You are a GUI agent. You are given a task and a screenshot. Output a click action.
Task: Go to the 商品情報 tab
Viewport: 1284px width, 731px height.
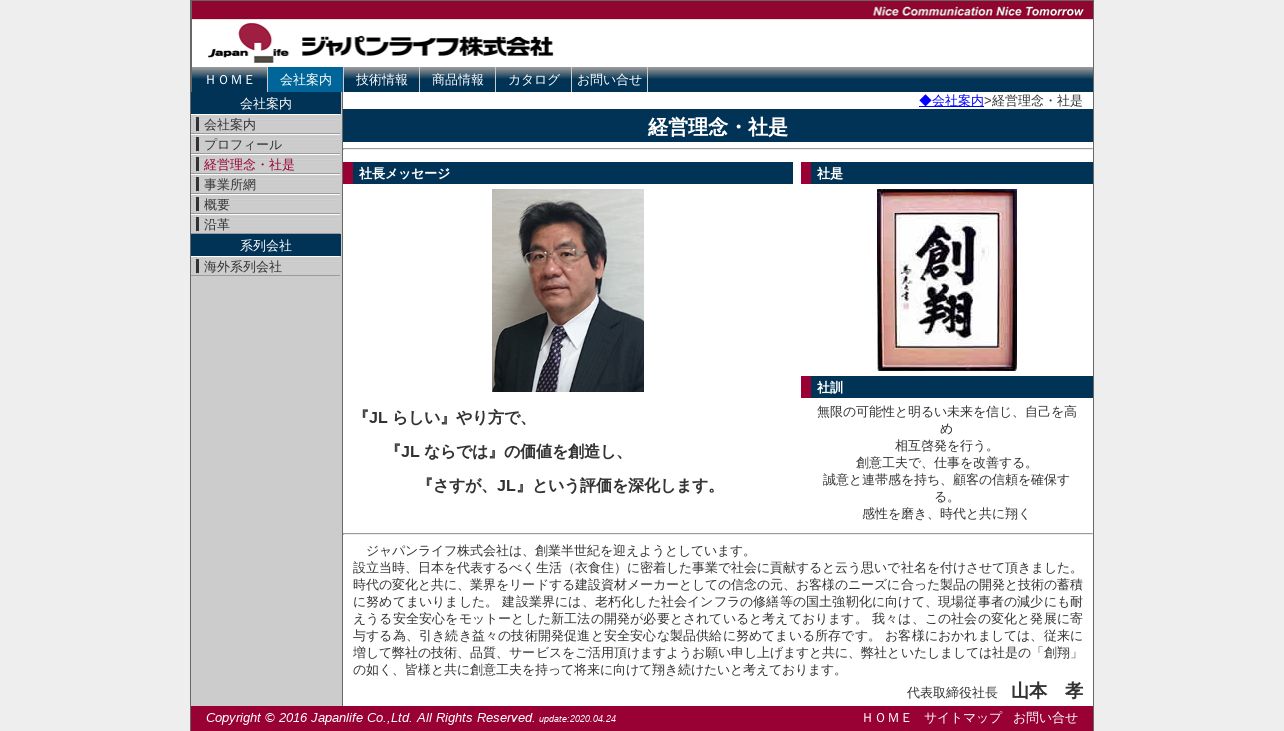[458, 80]
